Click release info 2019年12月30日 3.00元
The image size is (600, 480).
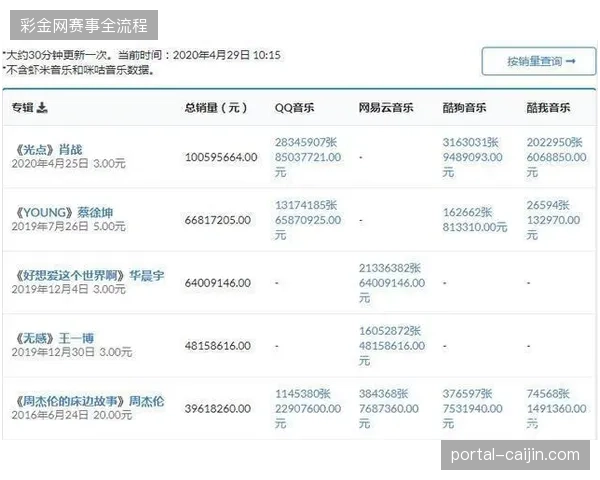point(72,352)
